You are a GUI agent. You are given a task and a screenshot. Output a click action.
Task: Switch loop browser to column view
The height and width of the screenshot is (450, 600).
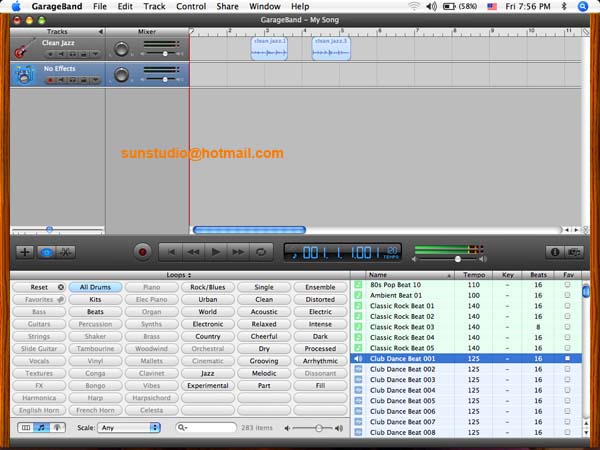(x=26, y=428)
